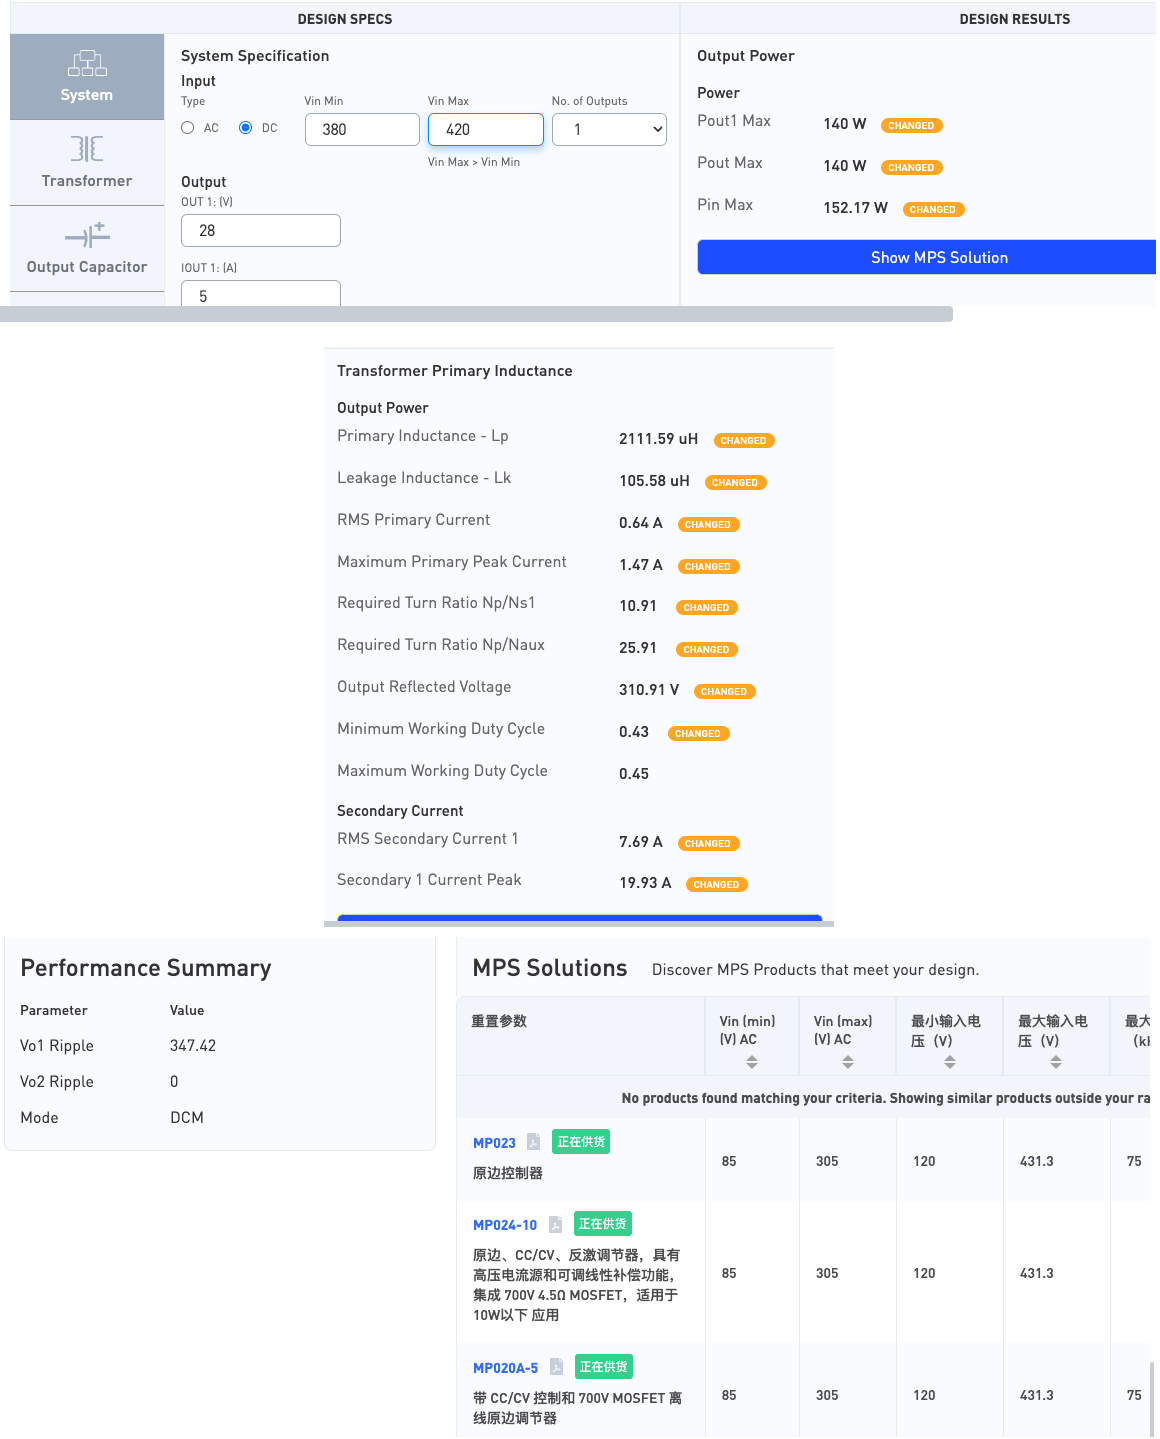Expand the No. of Outputs dropdown

tap(609, 129)
